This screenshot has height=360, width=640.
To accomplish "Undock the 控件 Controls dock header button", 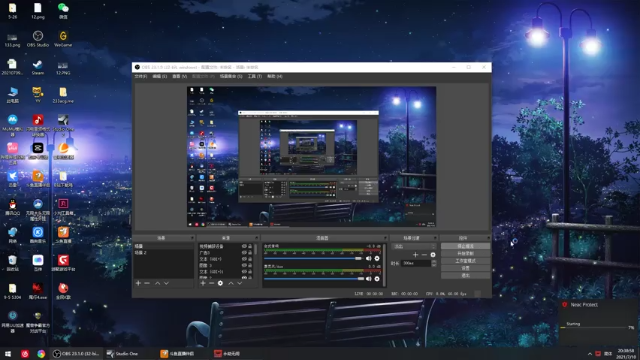I will (x=488, y=238).
